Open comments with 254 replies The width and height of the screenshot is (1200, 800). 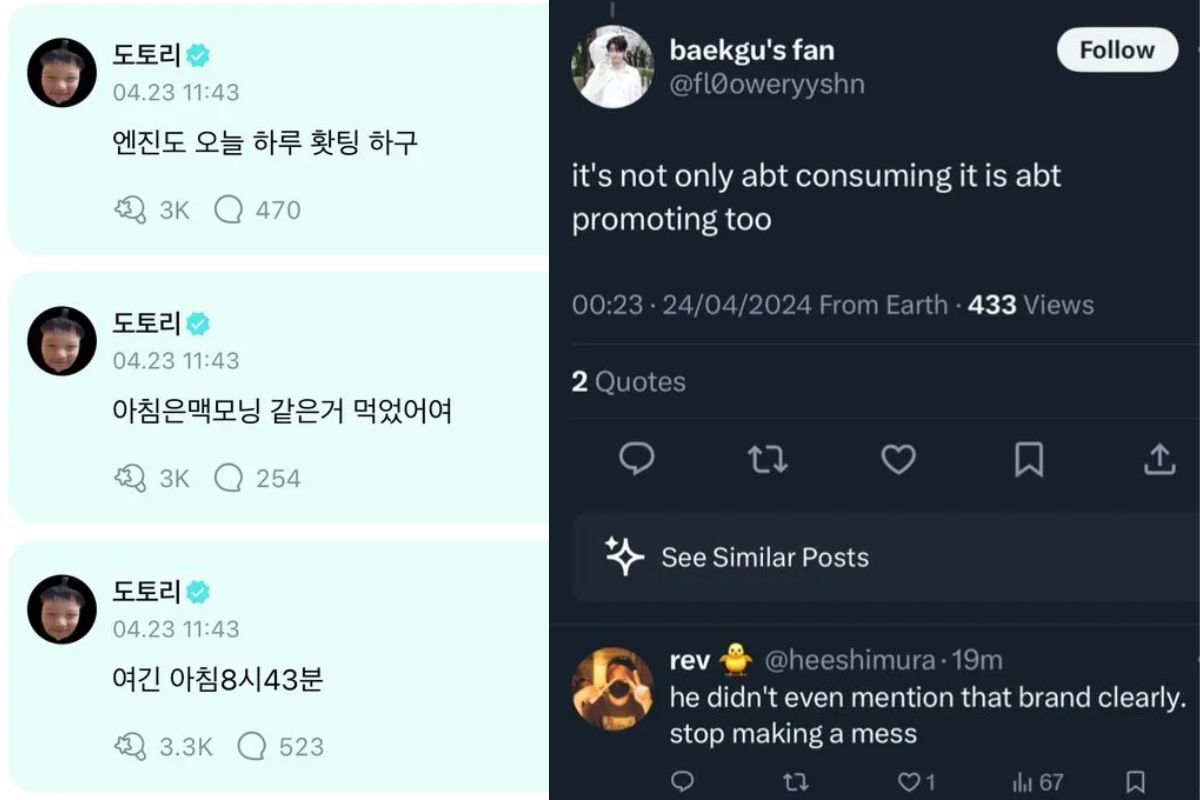point(229,478)
